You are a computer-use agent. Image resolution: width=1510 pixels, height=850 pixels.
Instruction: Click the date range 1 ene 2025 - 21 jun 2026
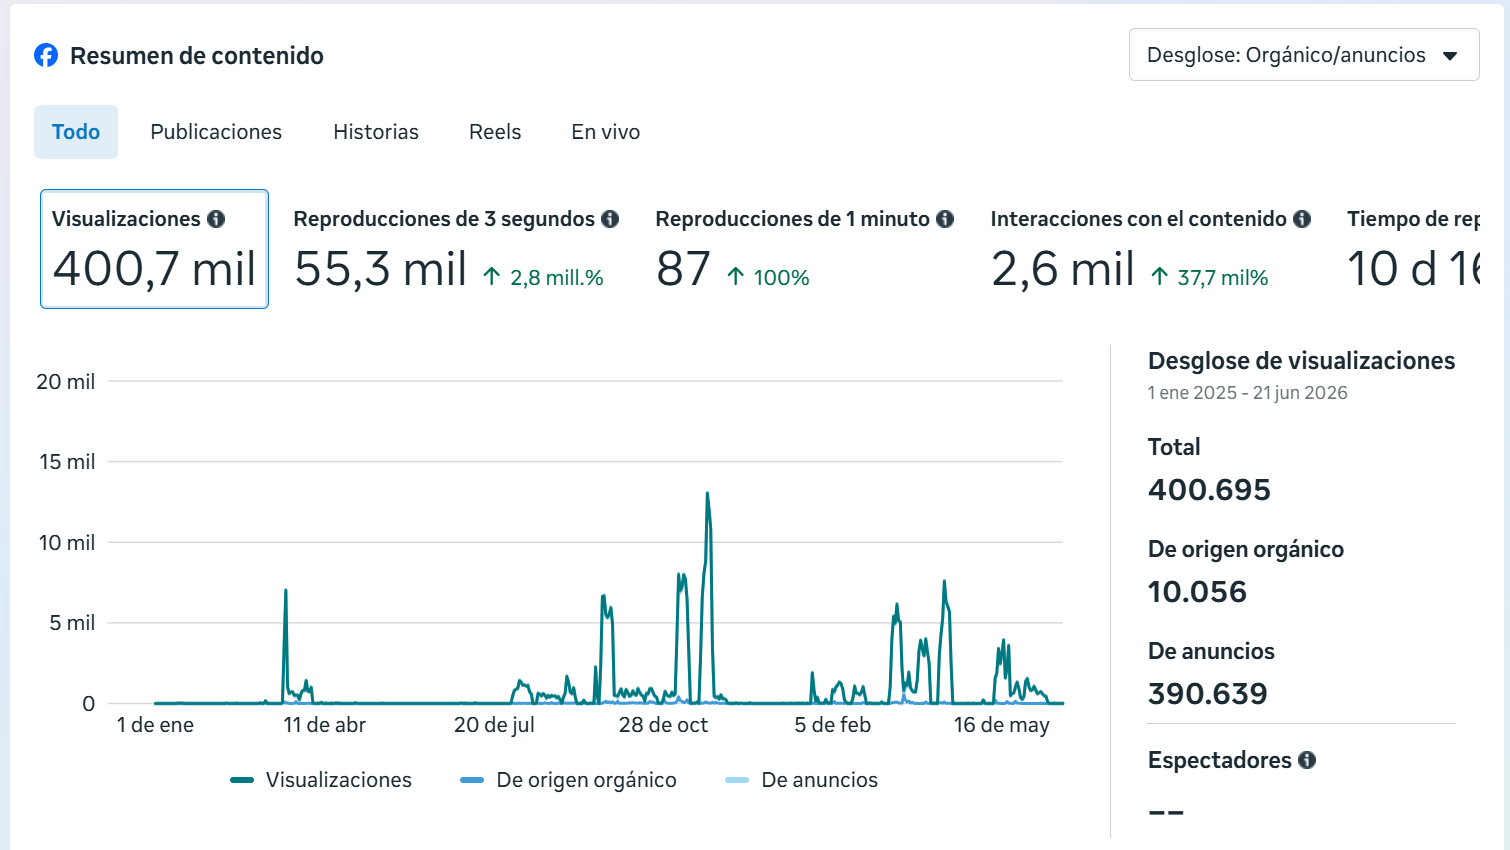point(1248,393)
